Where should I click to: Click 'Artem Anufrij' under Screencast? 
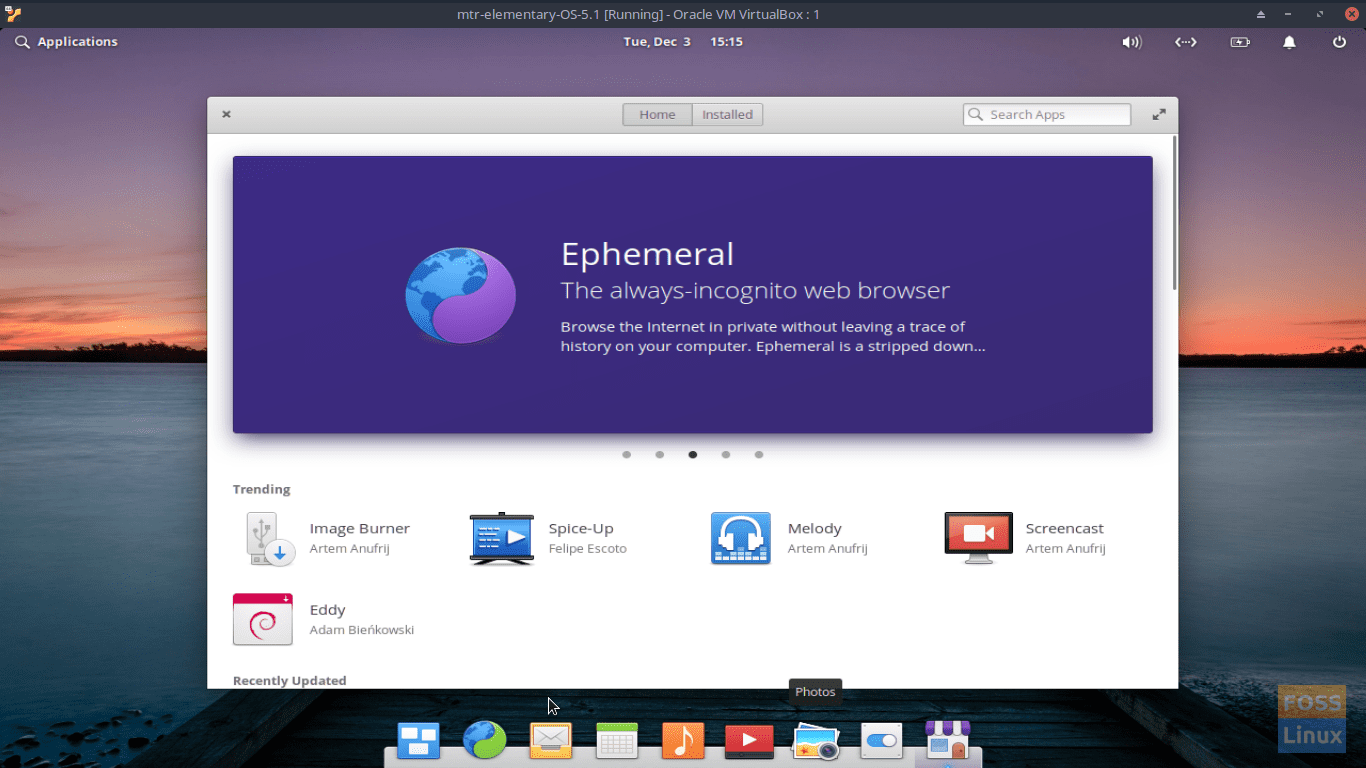1066,549
